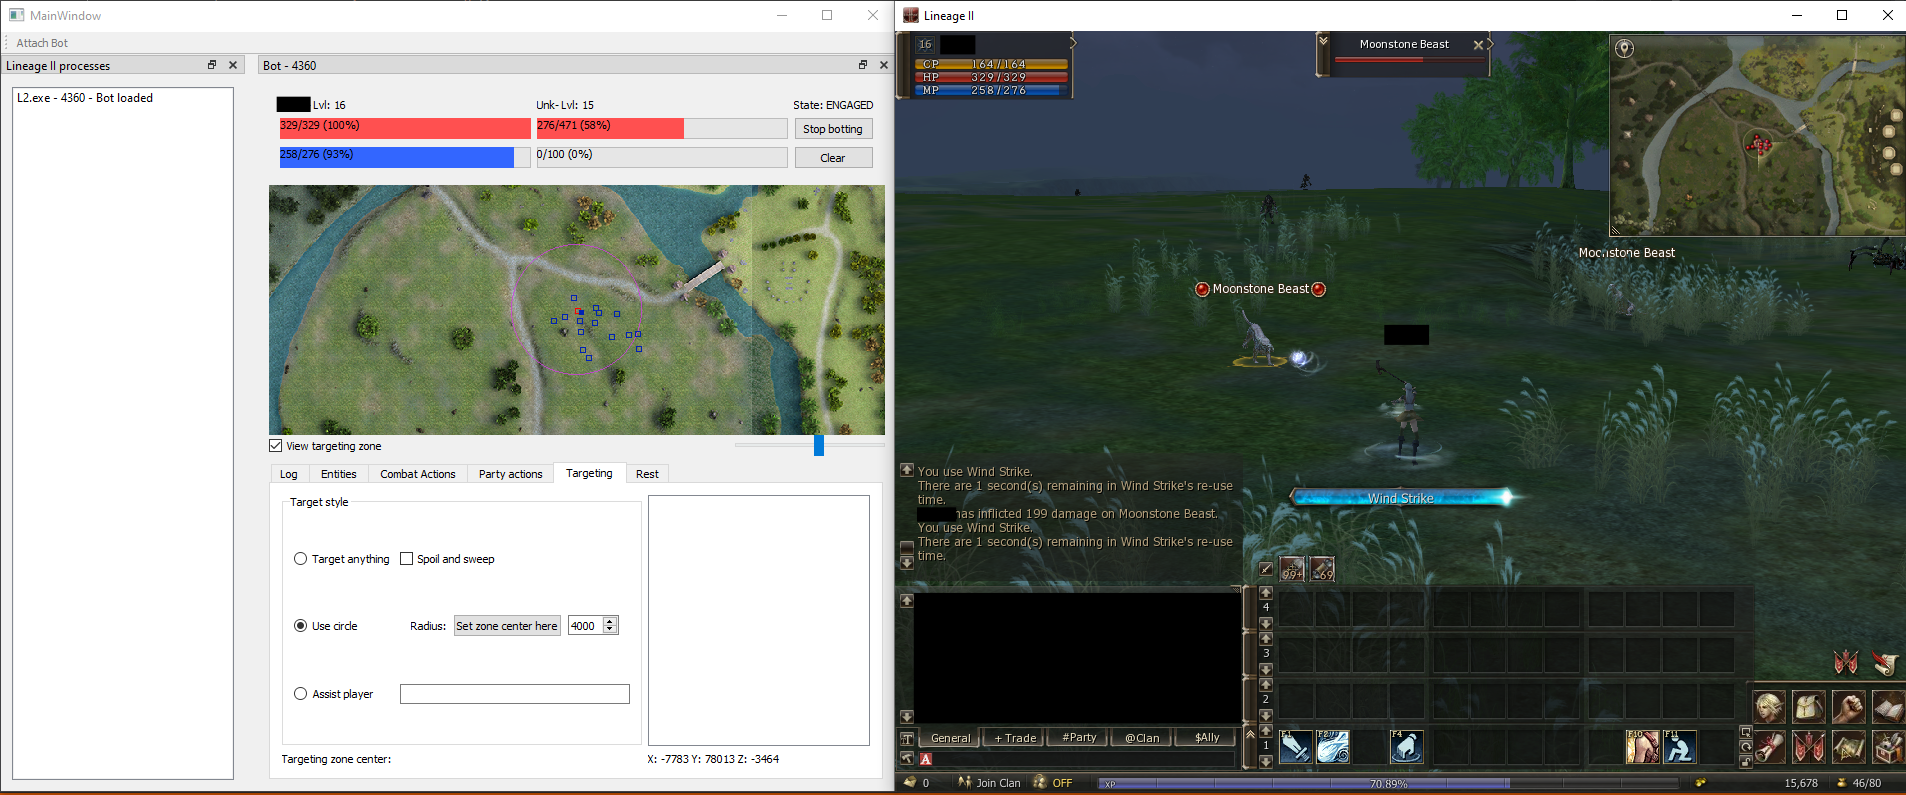Click the small sword toggle beside item icons
The image size is (1906, 795).
(x=1265, y=569)
